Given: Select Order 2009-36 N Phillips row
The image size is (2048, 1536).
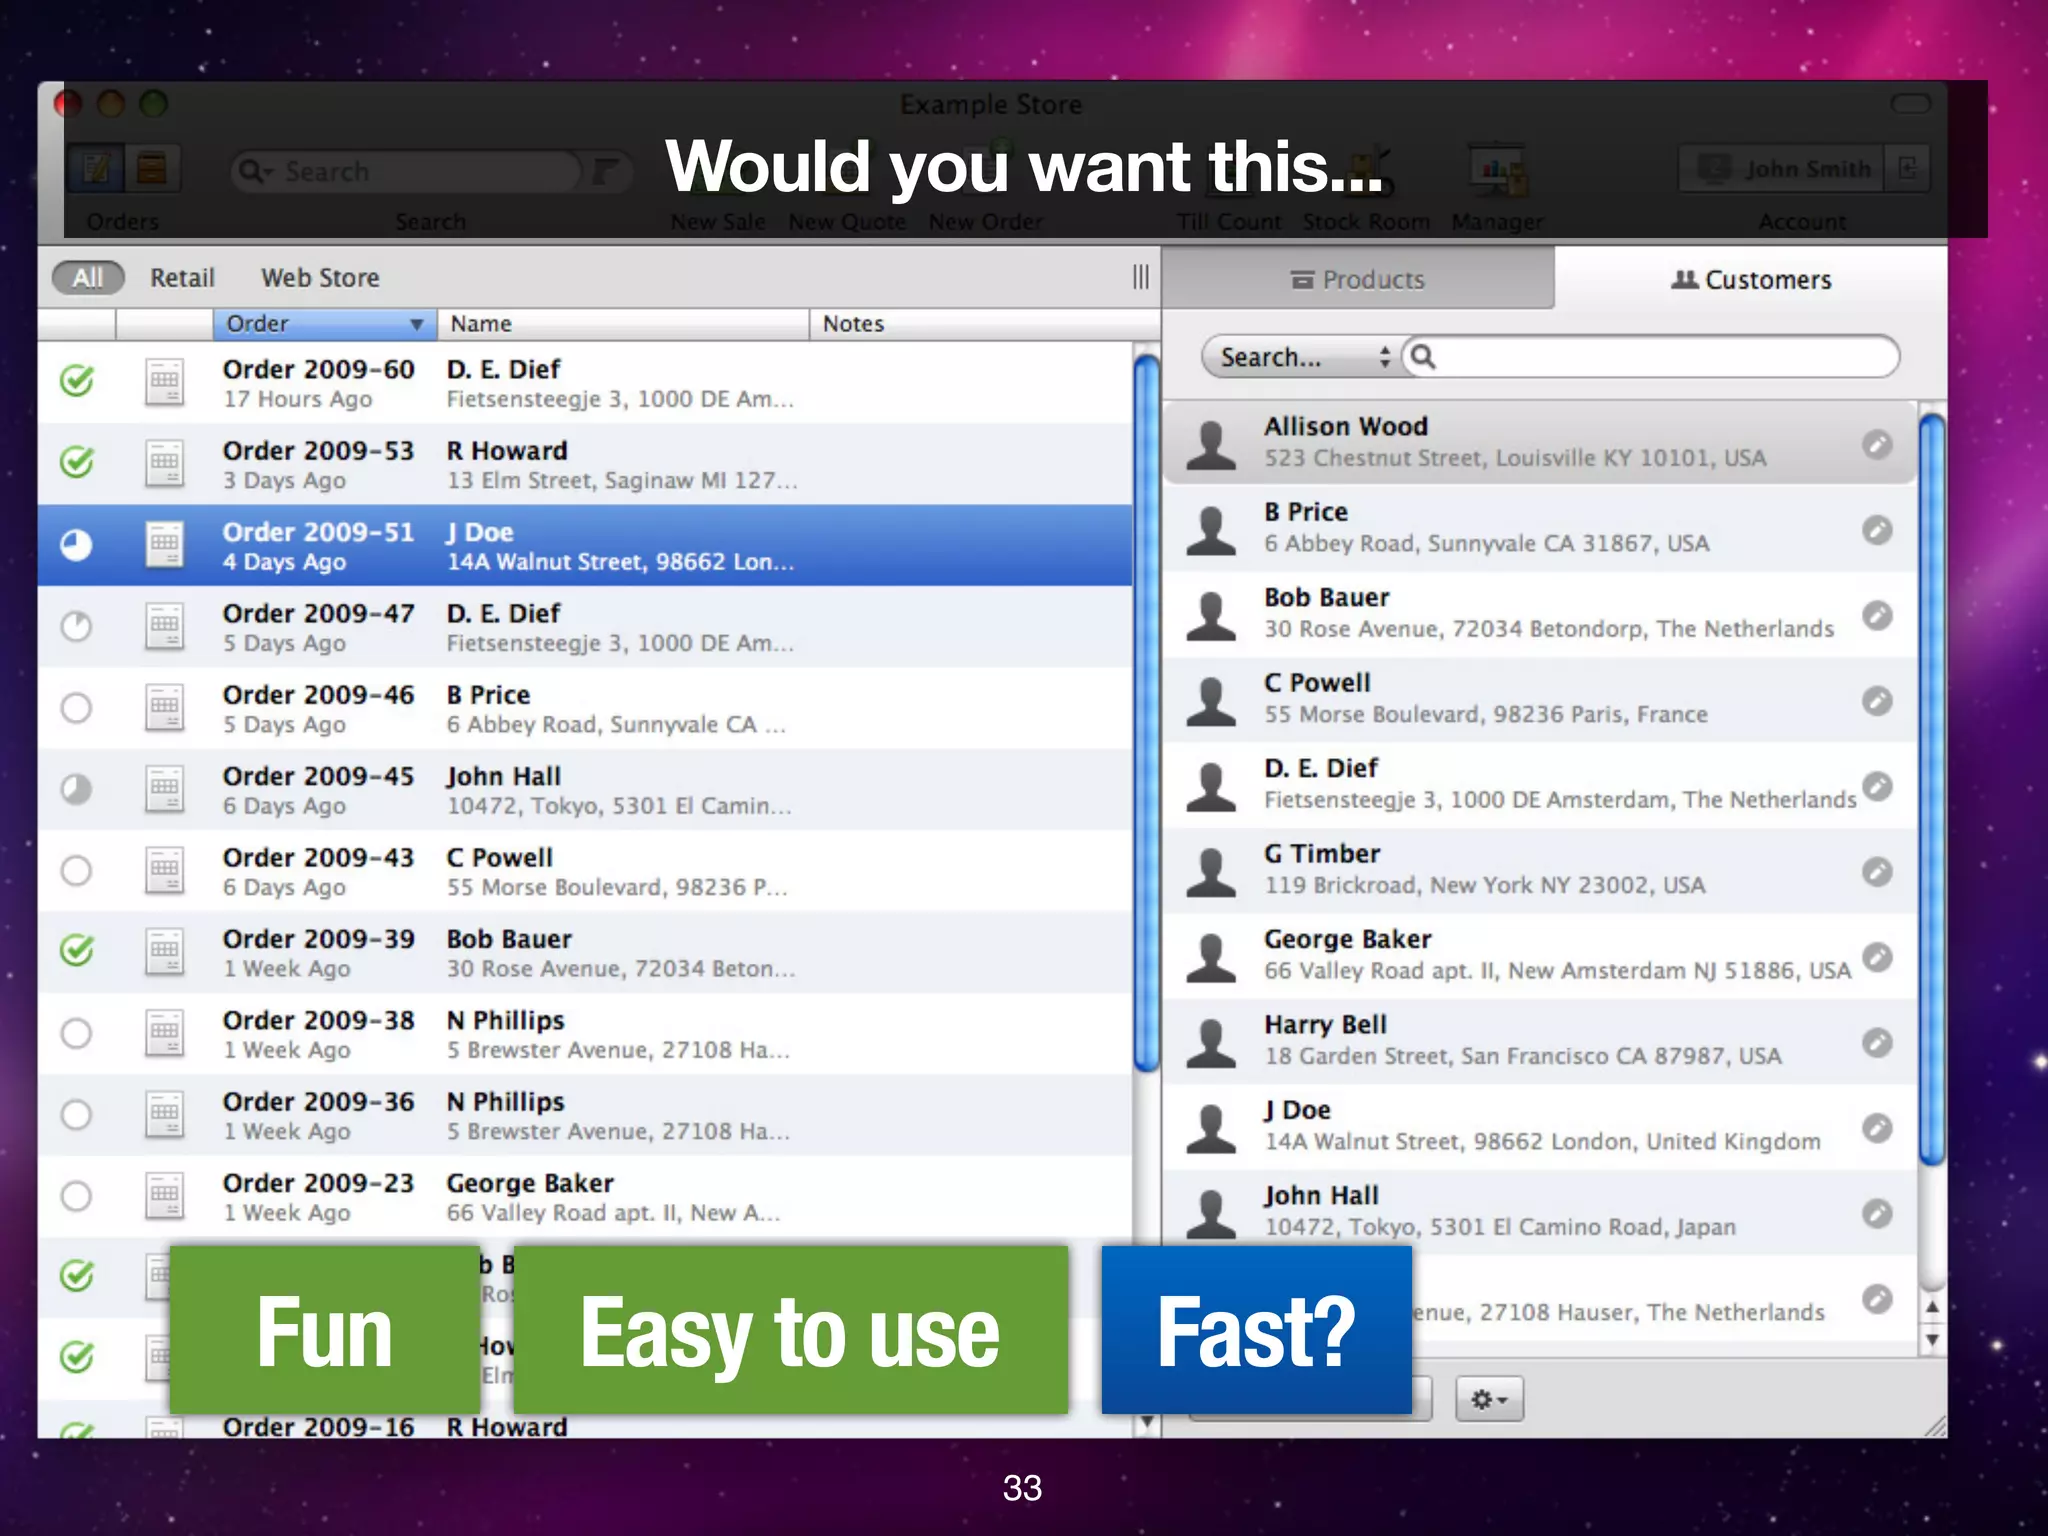Looking at the screenshot, I should click(585, 1115).
